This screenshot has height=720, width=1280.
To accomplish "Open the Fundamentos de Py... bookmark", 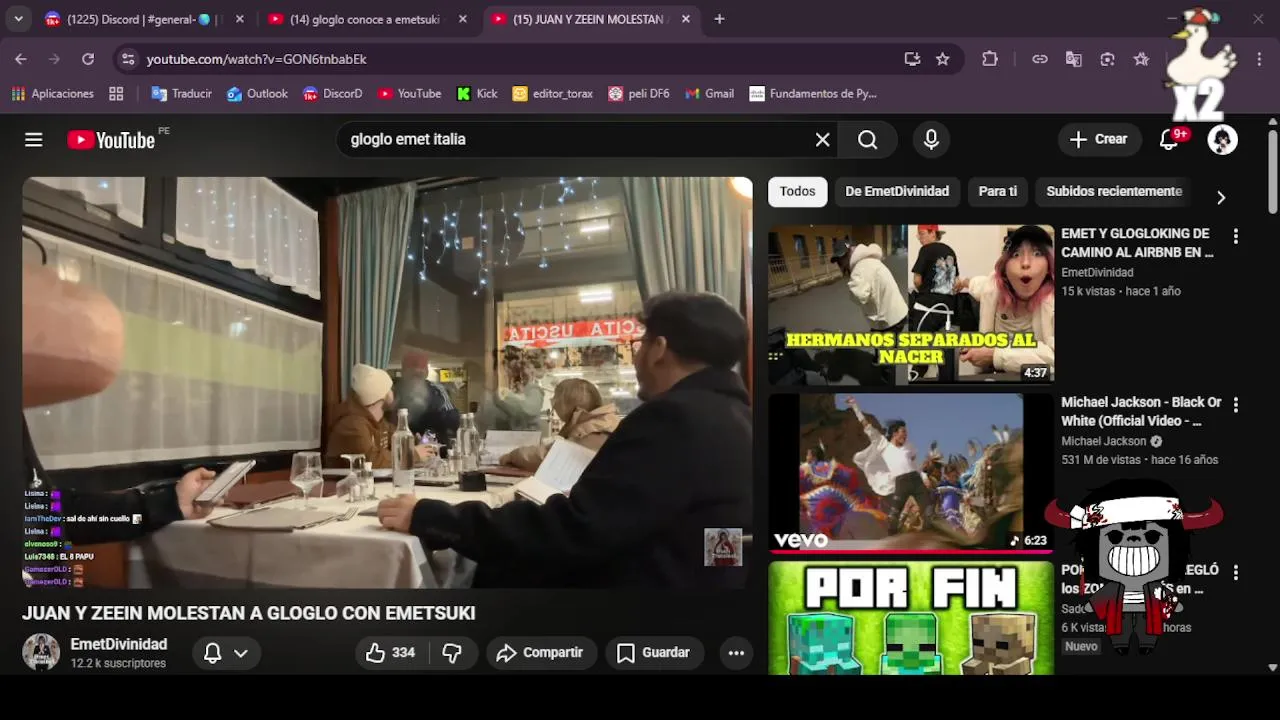I will pyautogui.click(x=813, y=94).
